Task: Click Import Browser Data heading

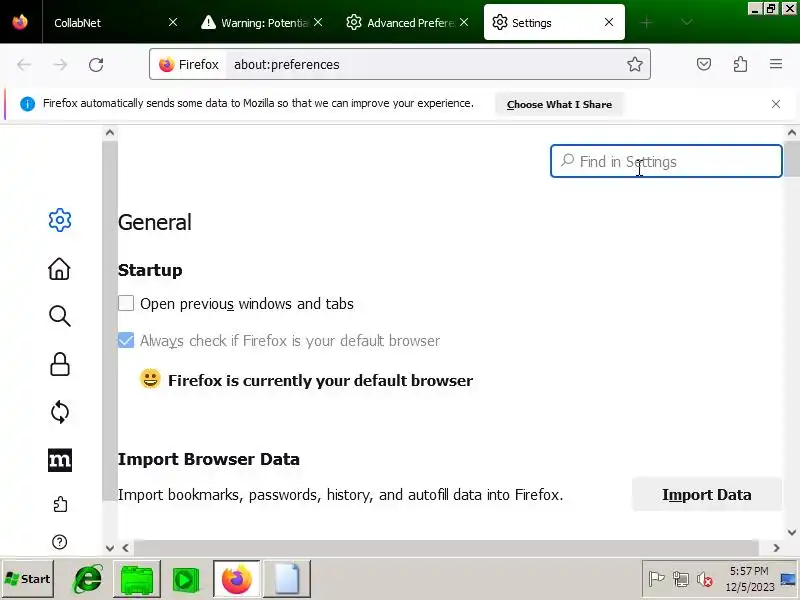Action: coord(209,459)
